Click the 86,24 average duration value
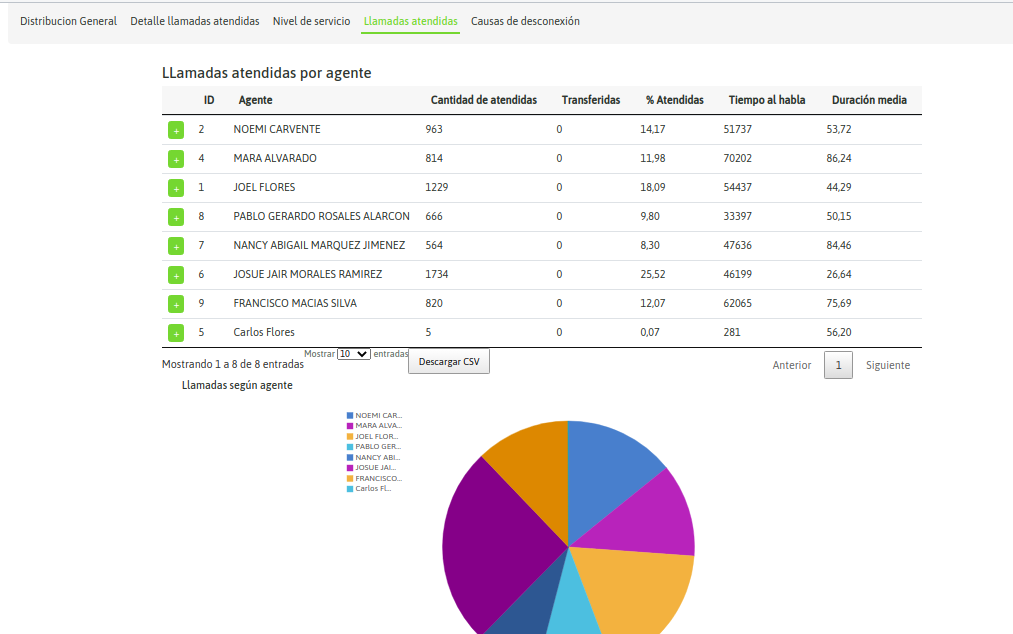The width and height of the screenshot is (1013, 634). point(839,158)
